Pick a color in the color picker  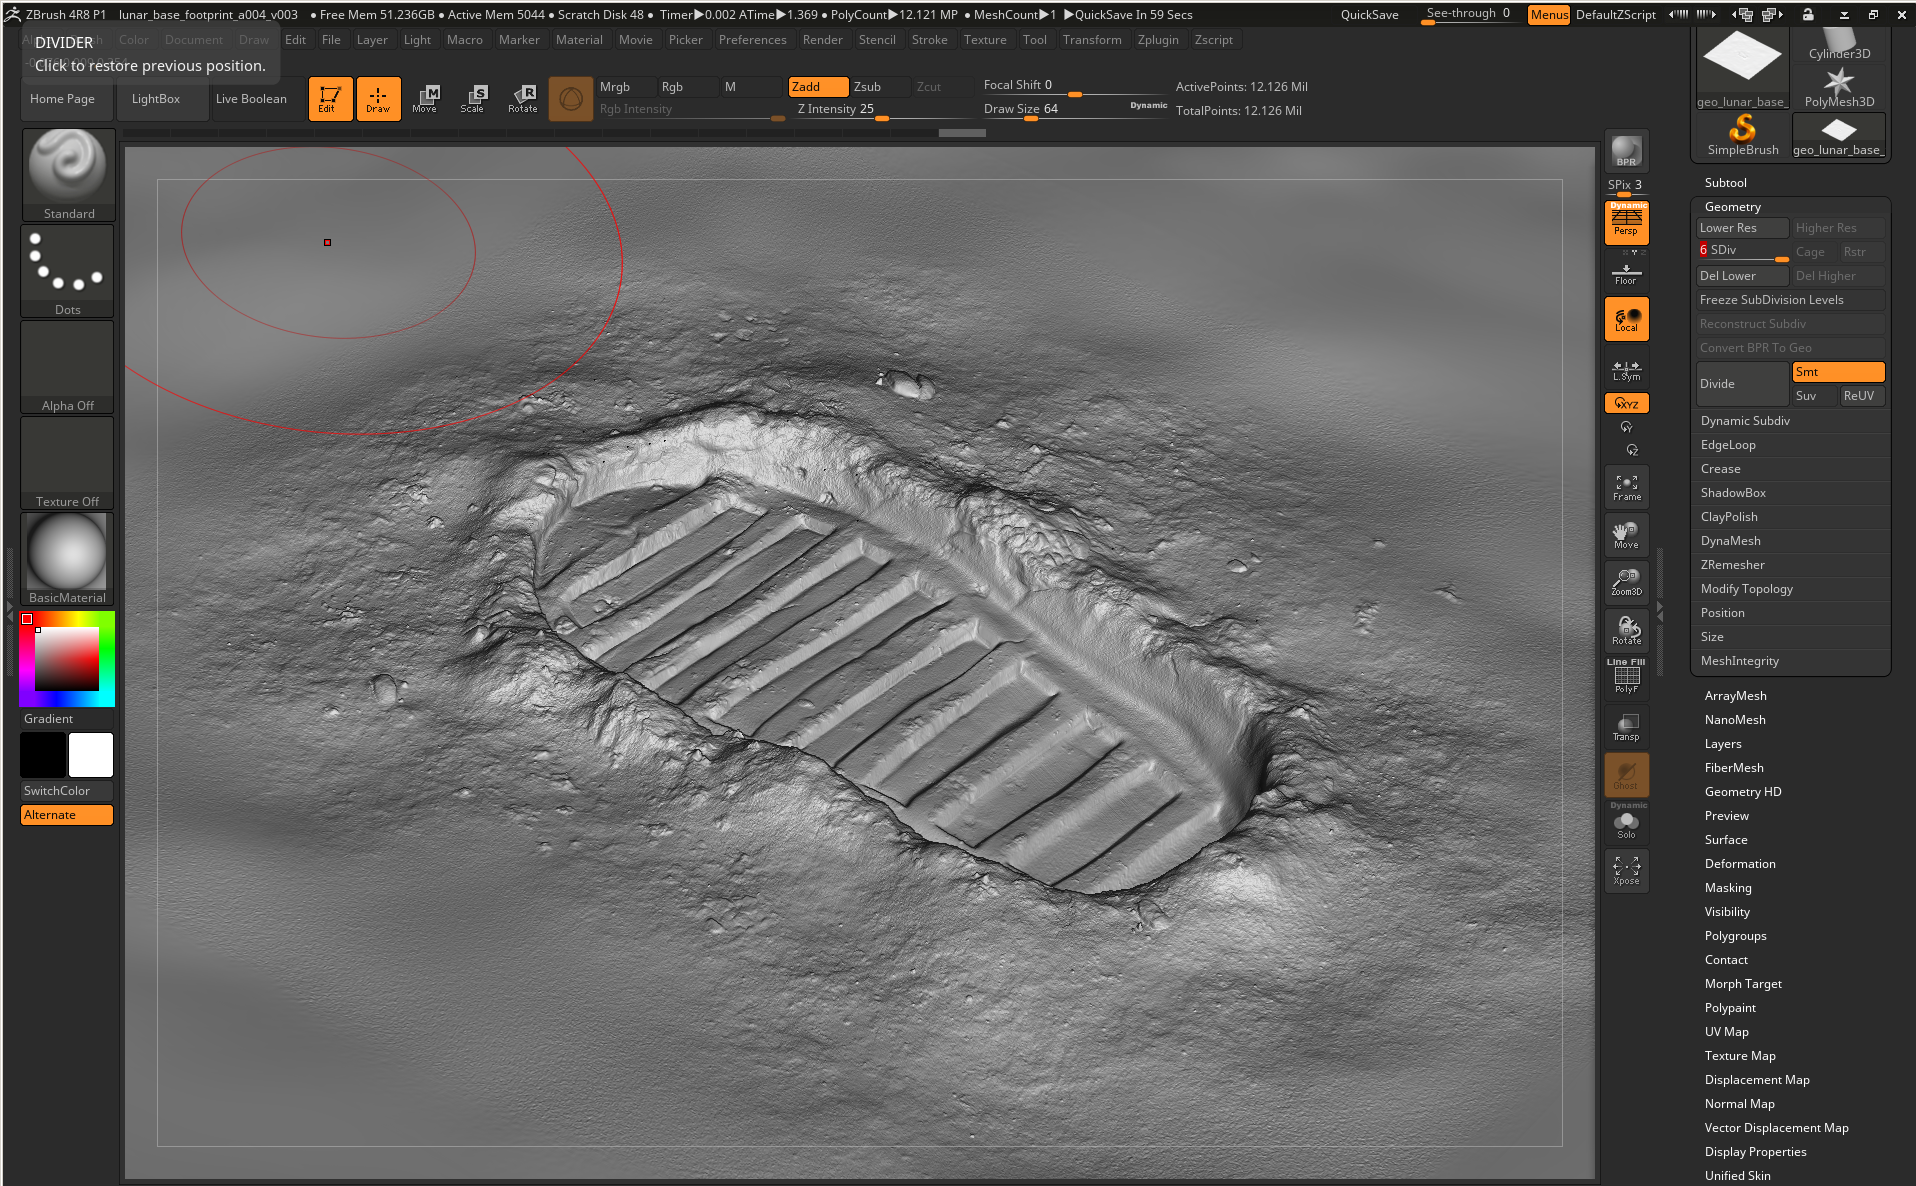point(67,659)
